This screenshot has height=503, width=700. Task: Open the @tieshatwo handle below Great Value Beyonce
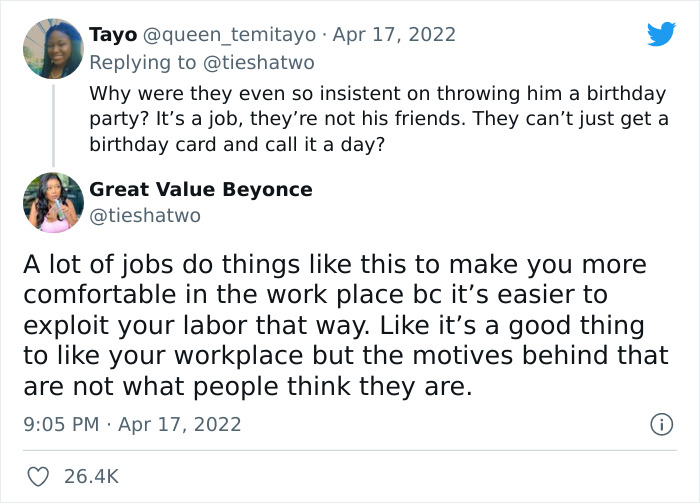pos(145,215)
